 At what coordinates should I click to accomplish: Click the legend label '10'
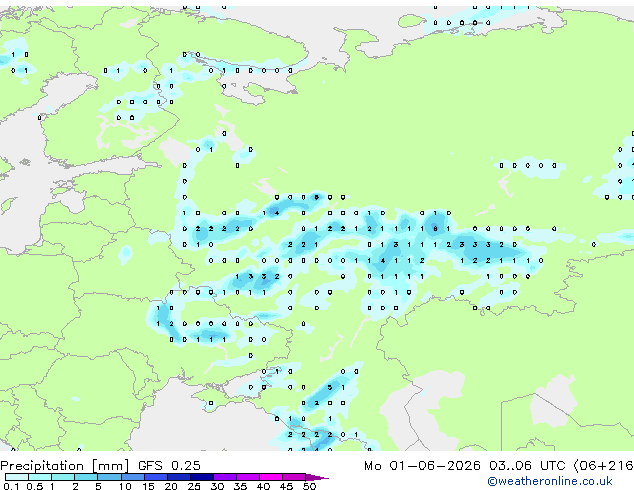(125, 486)
